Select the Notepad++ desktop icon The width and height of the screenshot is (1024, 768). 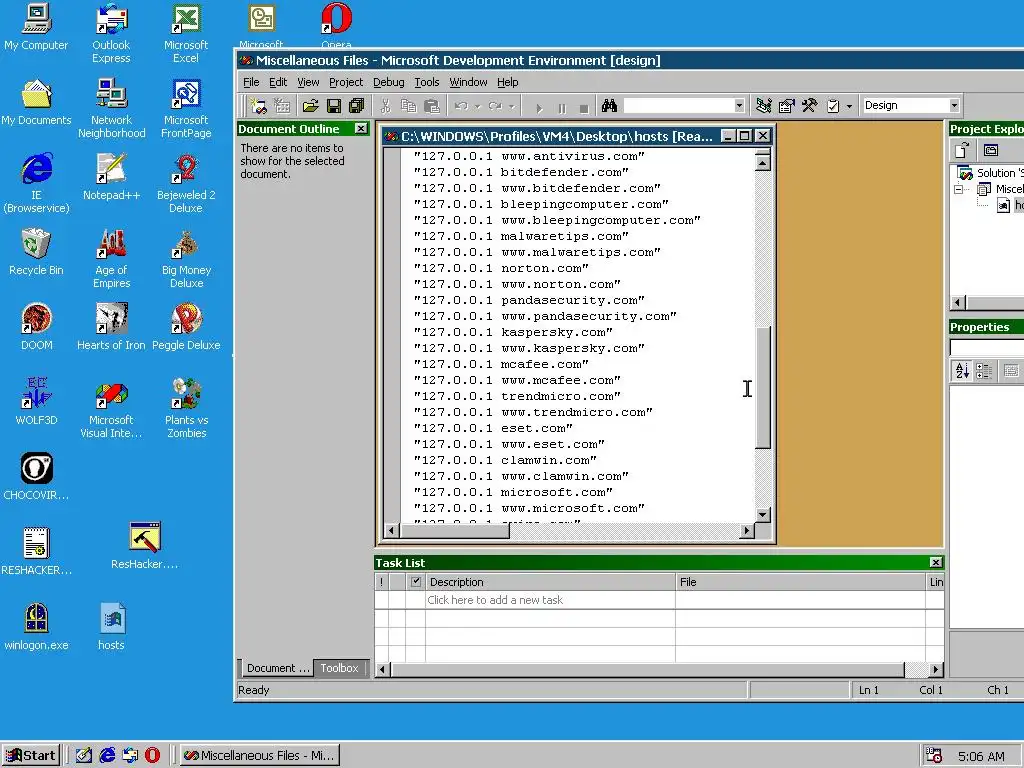coord(111,176)
